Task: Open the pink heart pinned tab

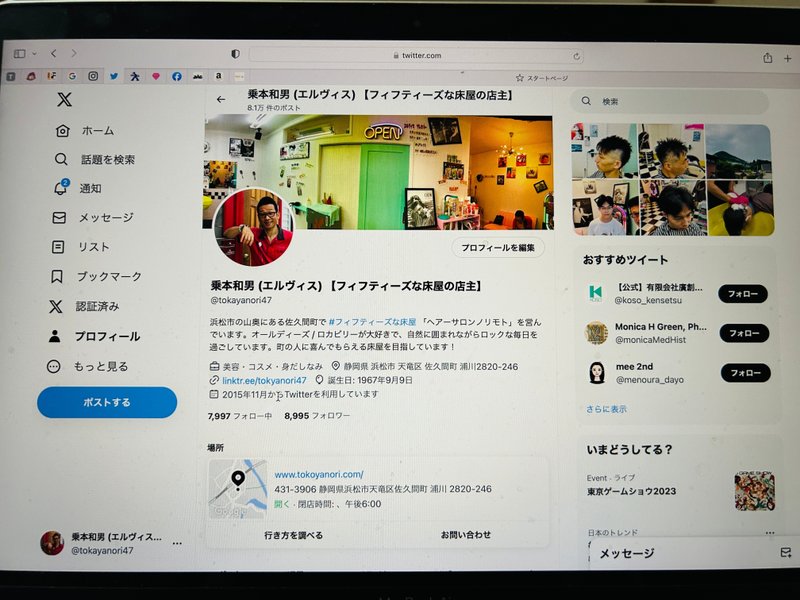Action: (156, 76)
